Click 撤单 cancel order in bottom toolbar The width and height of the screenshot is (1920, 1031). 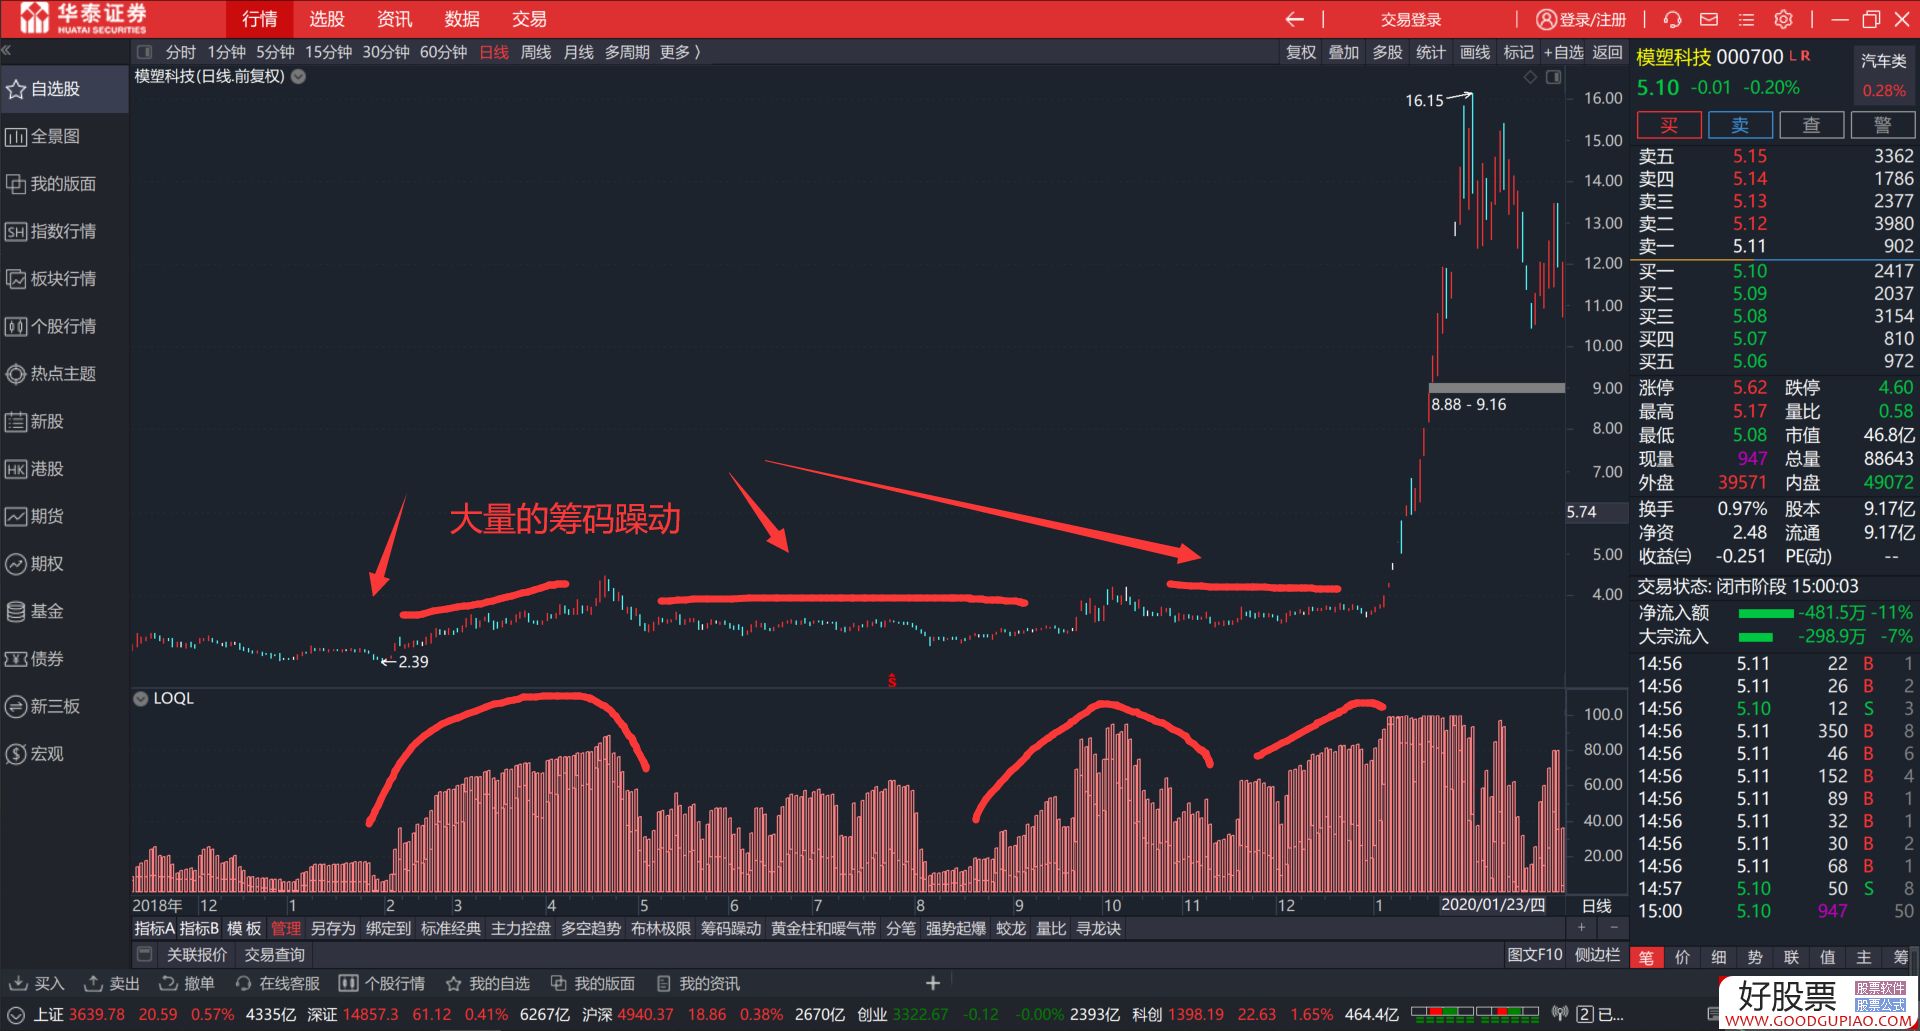click(187, 983)
